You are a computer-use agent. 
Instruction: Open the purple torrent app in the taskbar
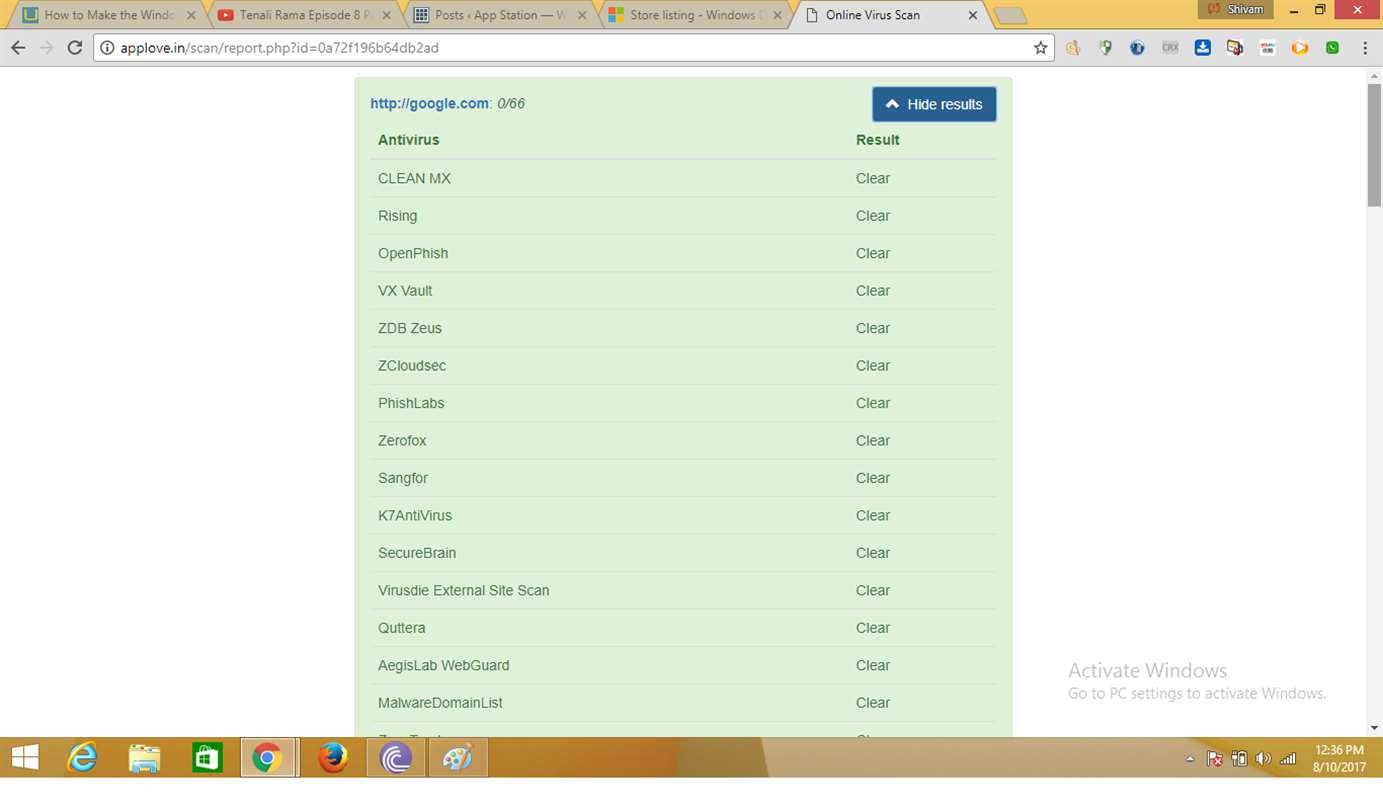pyautogui.click(x=396, y=758)
